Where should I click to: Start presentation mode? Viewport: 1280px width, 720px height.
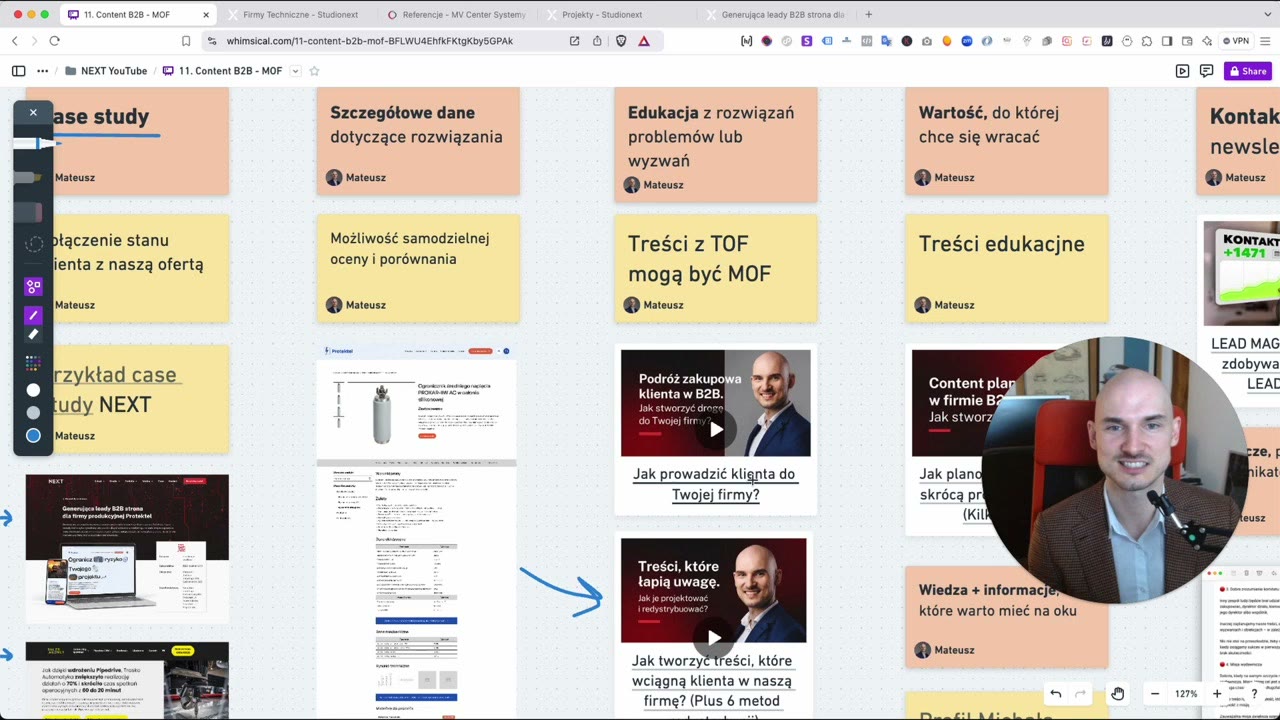pyautogui.click(x=1182, y=71)
